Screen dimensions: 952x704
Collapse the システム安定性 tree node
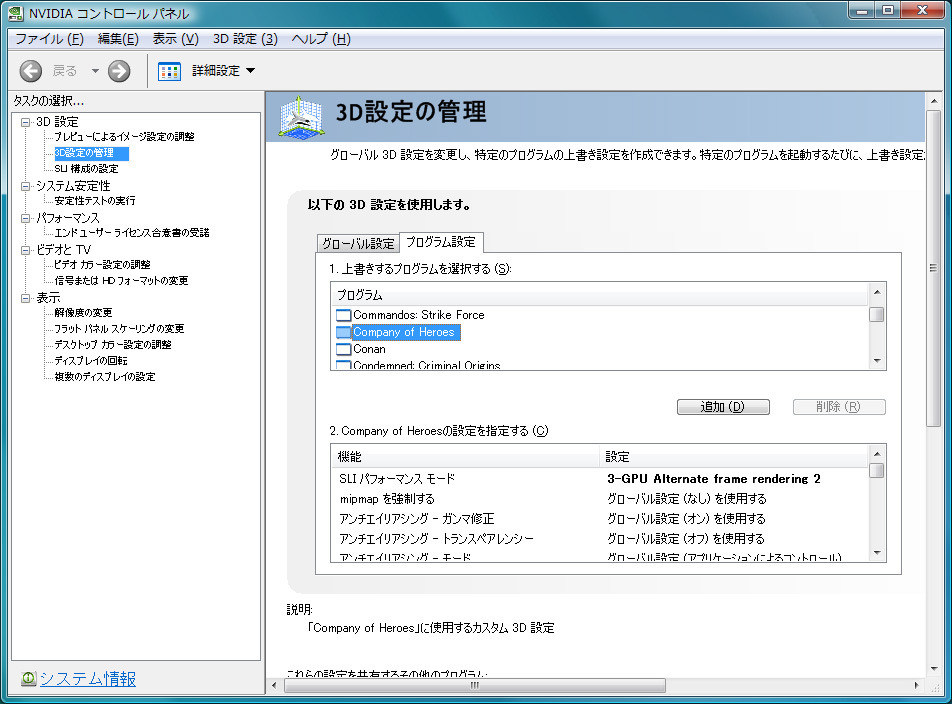(x=26, y=186)
